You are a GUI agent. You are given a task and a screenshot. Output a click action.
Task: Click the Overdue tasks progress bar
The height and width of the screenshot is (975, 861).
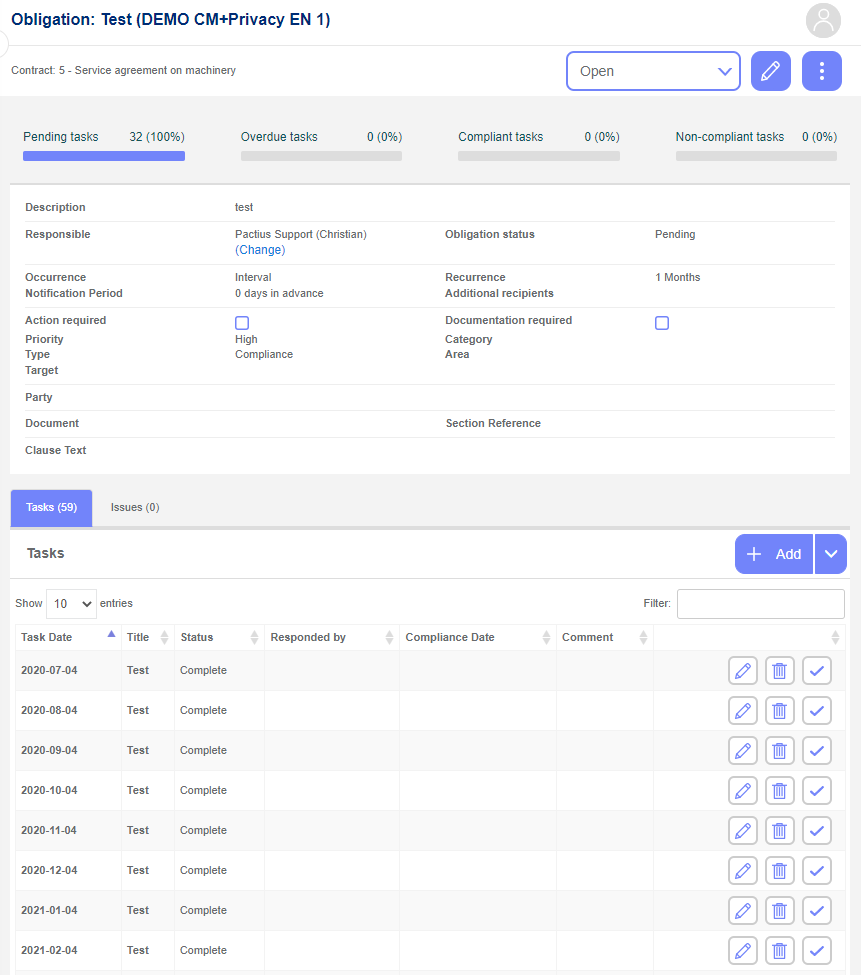(321, 156)
